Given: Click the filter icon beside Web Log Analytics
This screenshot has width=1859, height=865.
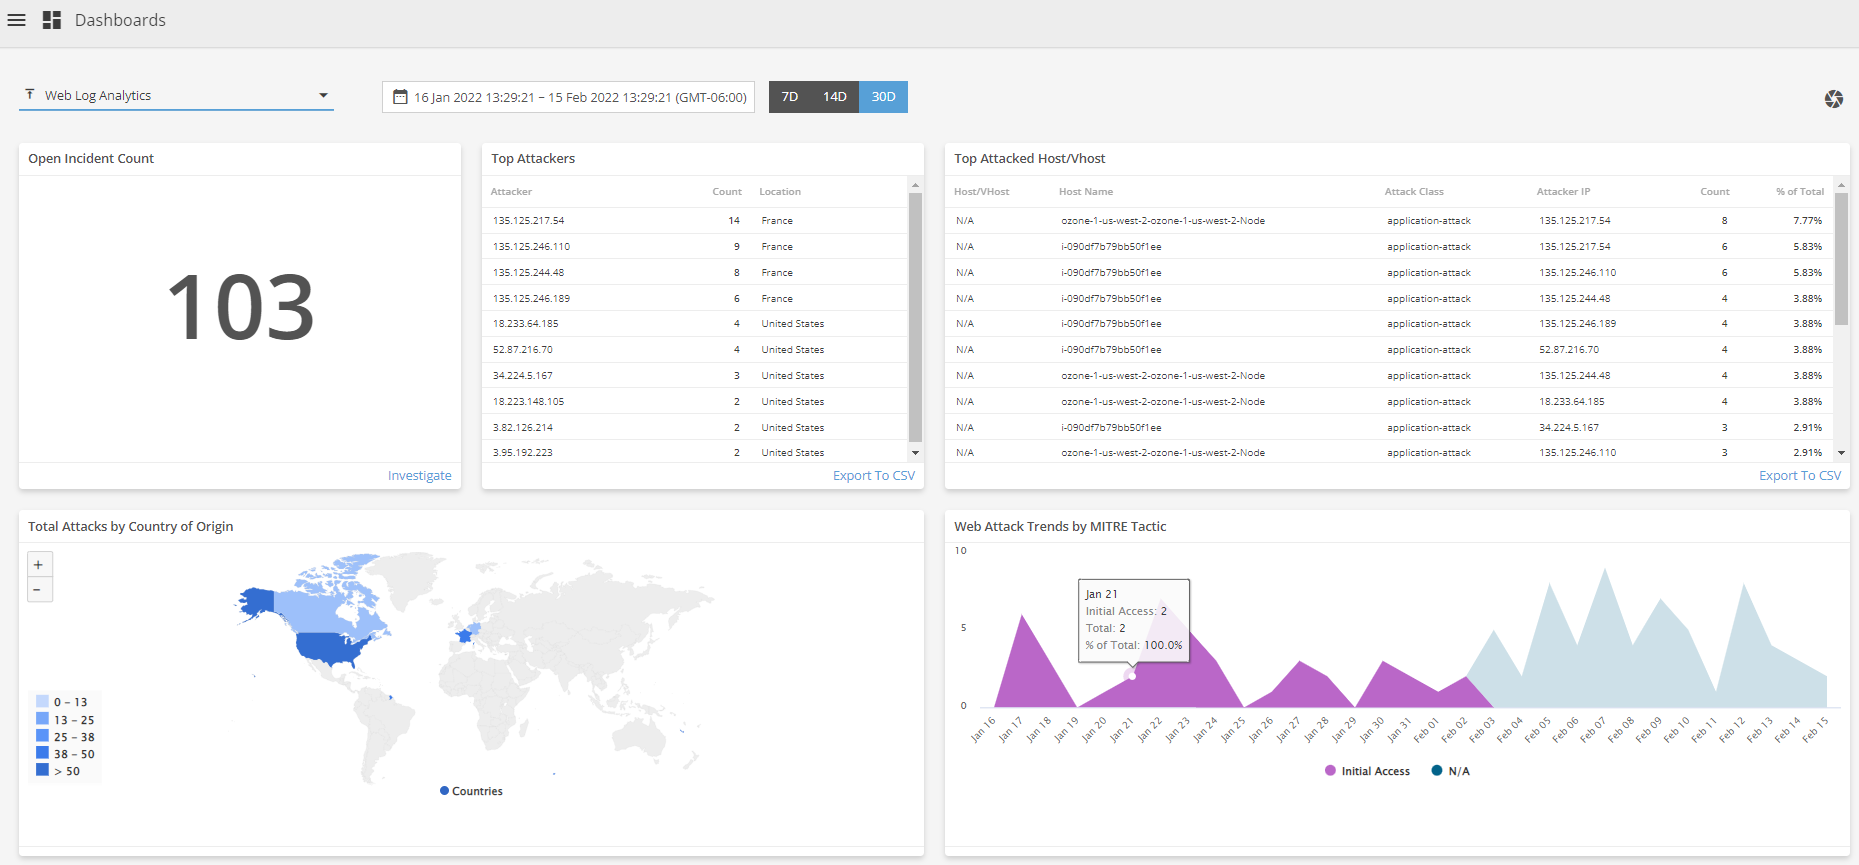Looking at the screenshot, I should (x=30, y=94).
